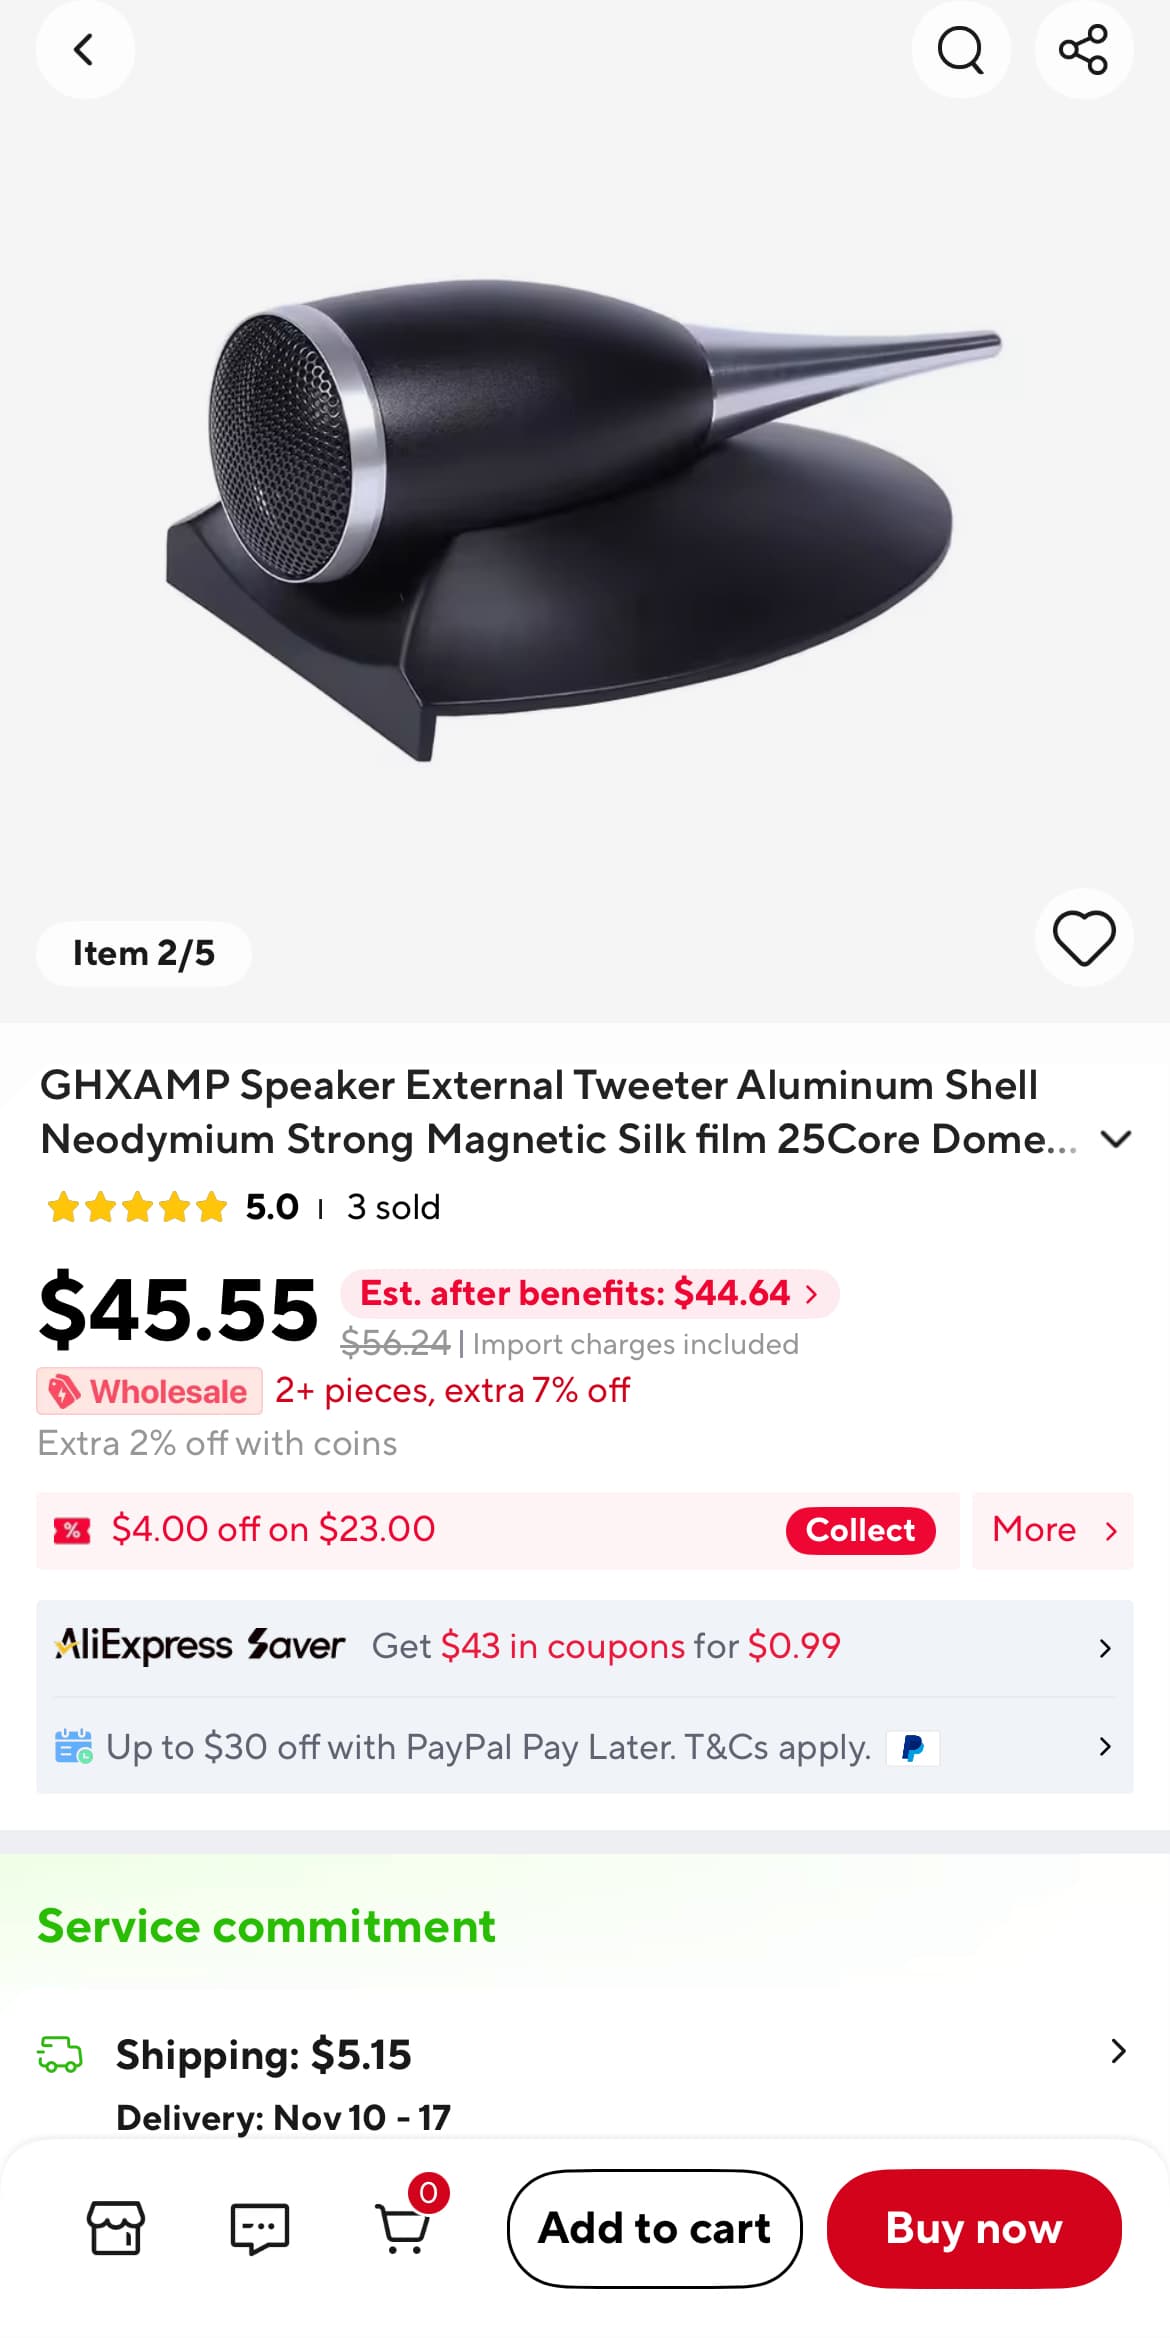Screen dimensions: 1170x2338
Task: Open PayPal Pay Later offer row
Action: pos(584,1748)
